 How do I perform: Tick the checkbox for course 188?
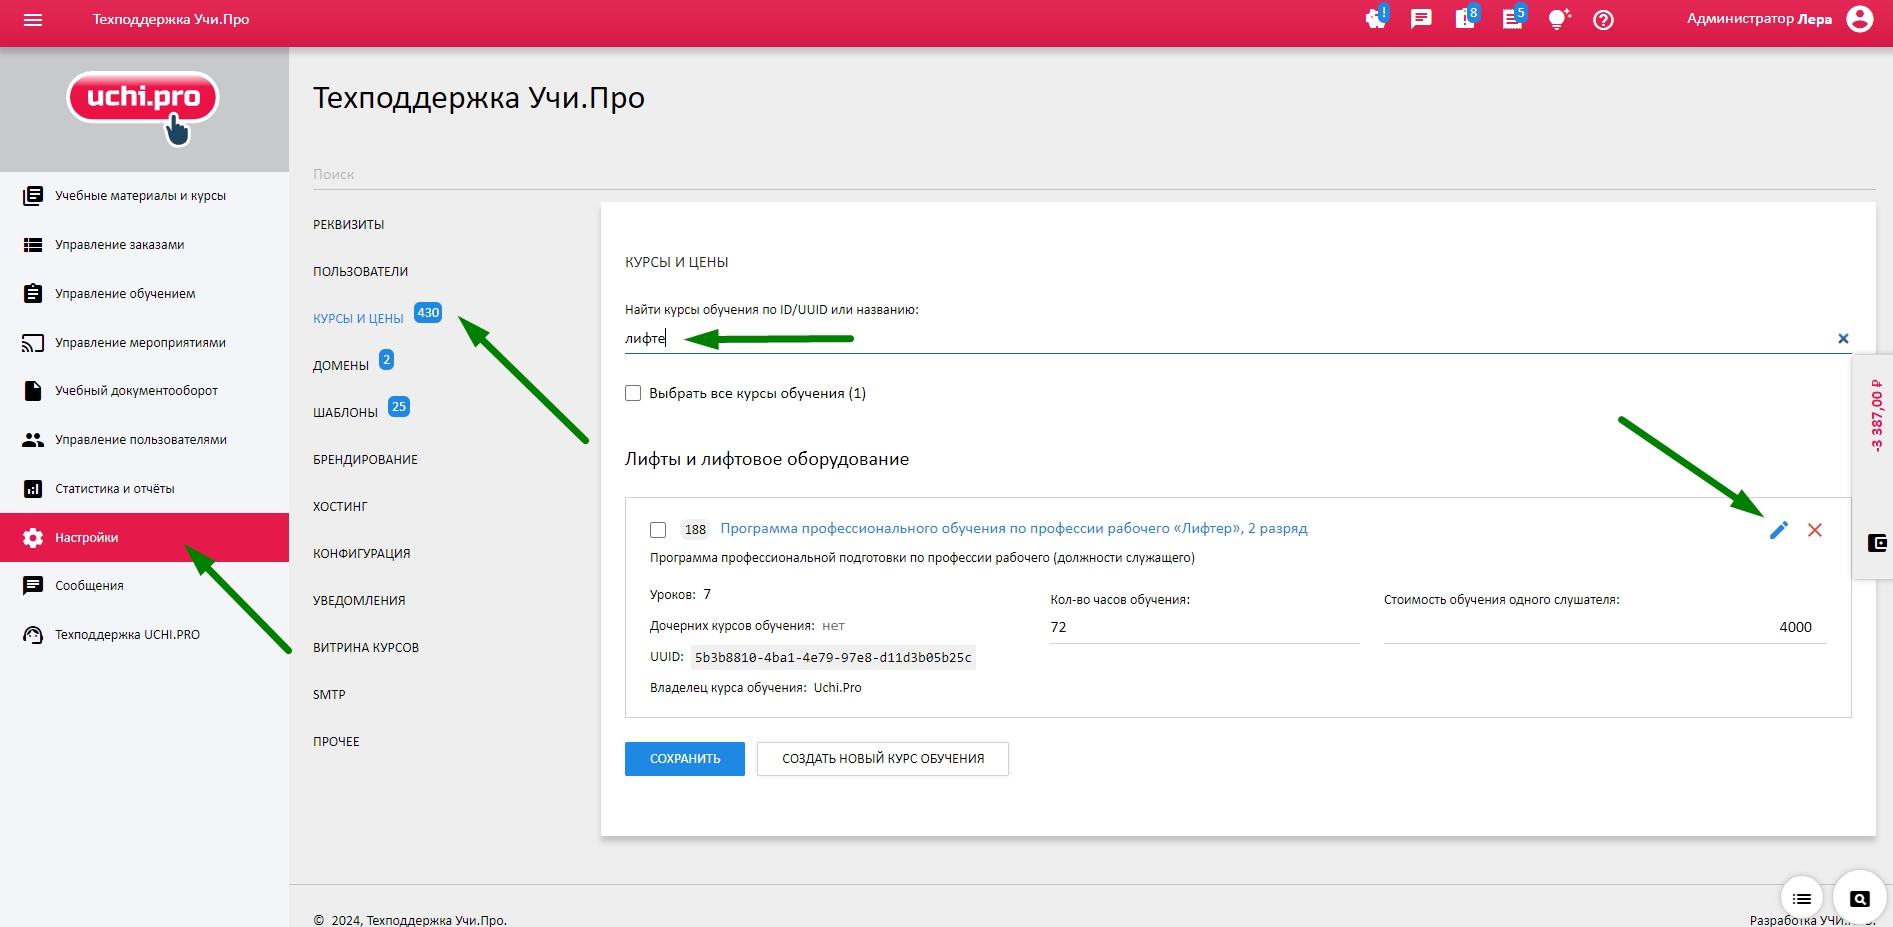click(x=658, y=530)
